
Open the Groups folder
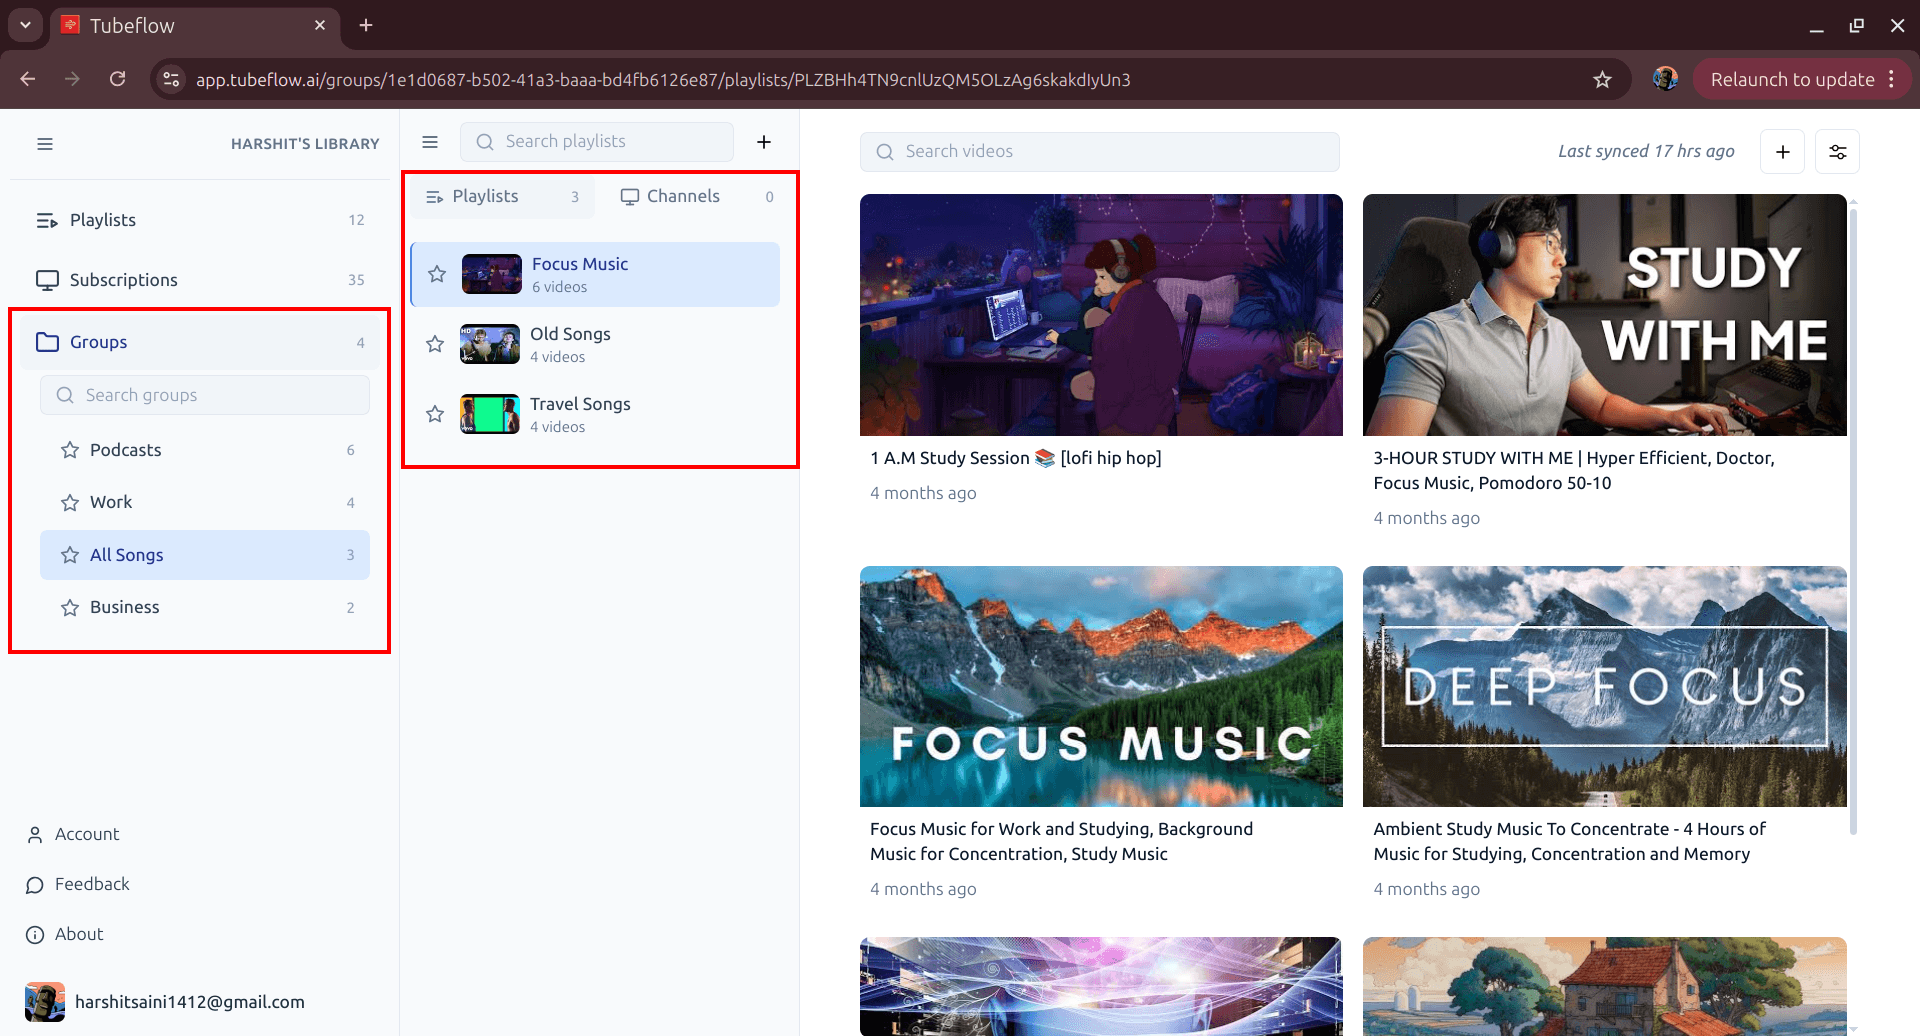[97, 341]
